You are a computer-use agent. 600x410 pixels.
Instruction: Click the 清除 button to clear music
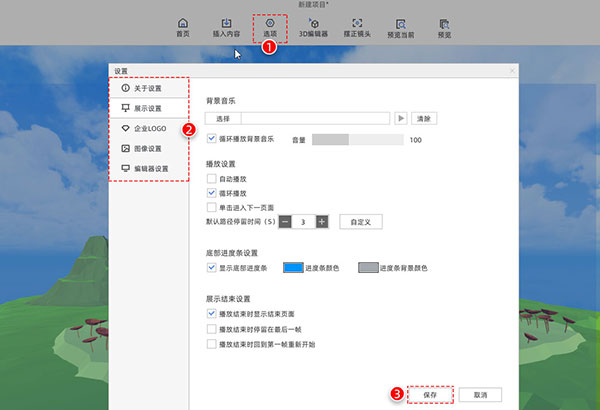tap(423, 118)
